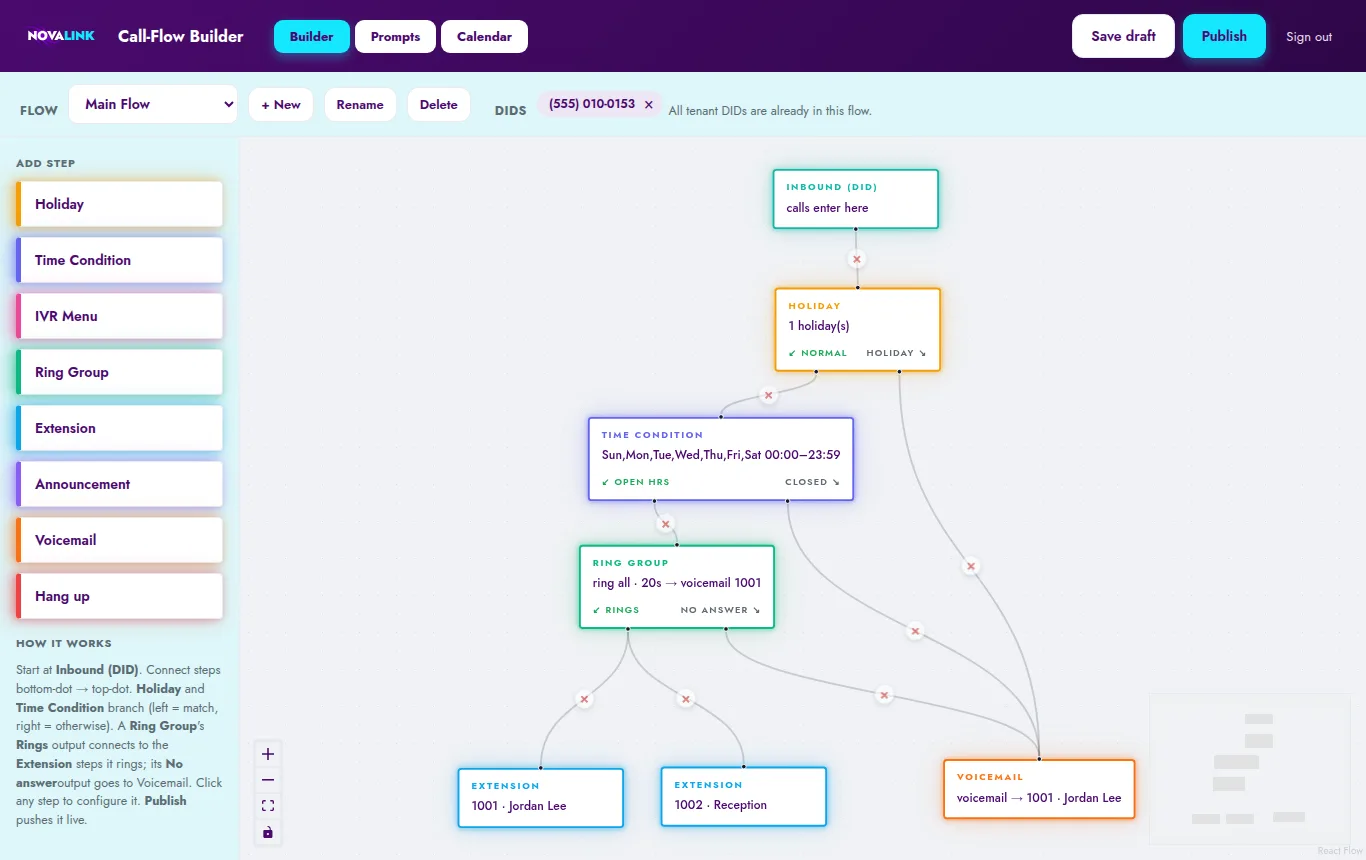Add an Announcement step
This screenshot has width=1366, height=860.
tap(119, 484)
